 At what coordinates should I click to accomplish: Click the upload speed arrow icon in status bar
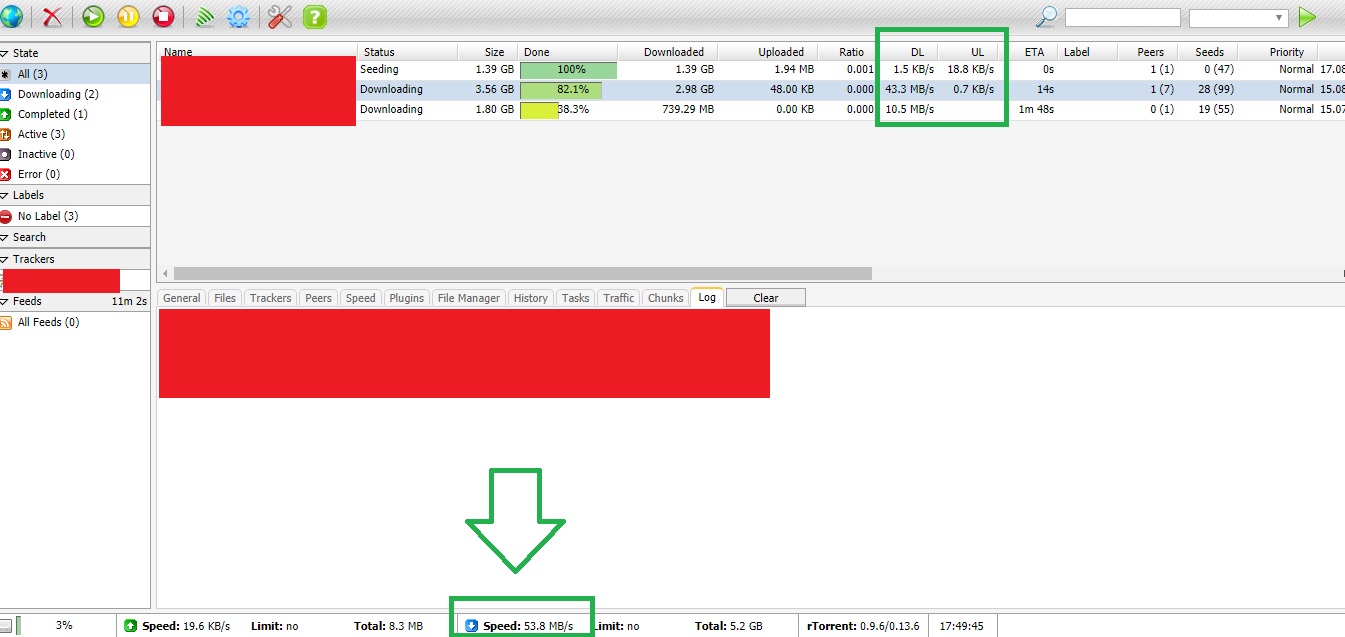[131, 626]
